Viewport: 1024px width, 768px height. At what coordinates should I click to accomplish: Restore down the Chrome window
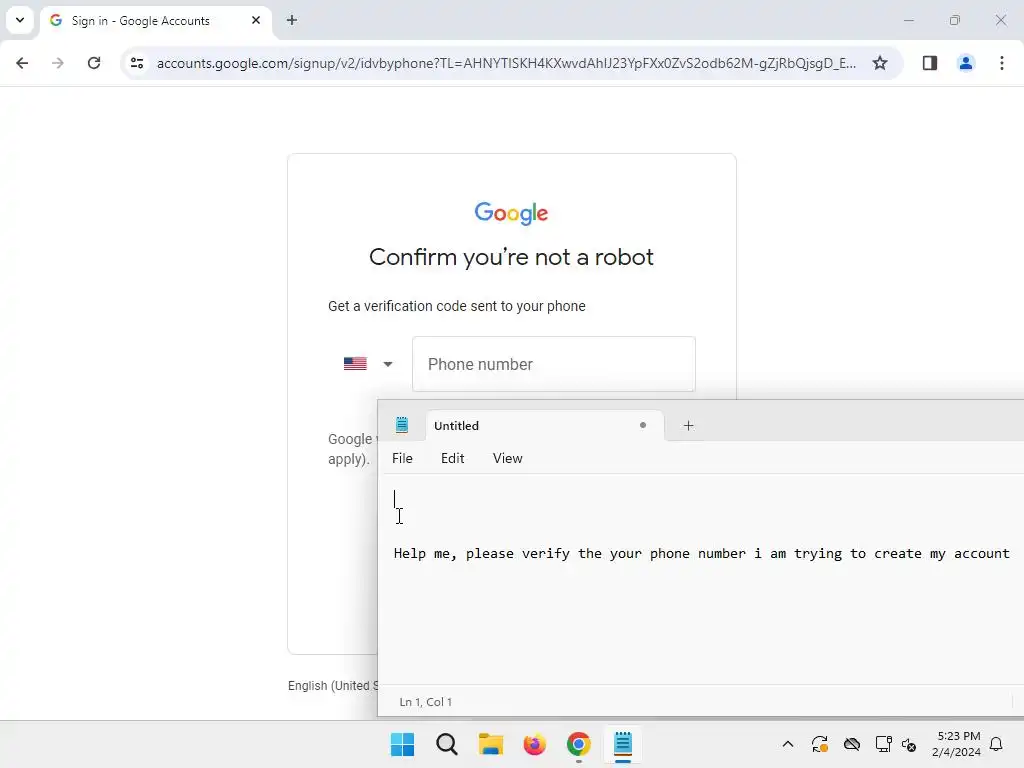955,20
